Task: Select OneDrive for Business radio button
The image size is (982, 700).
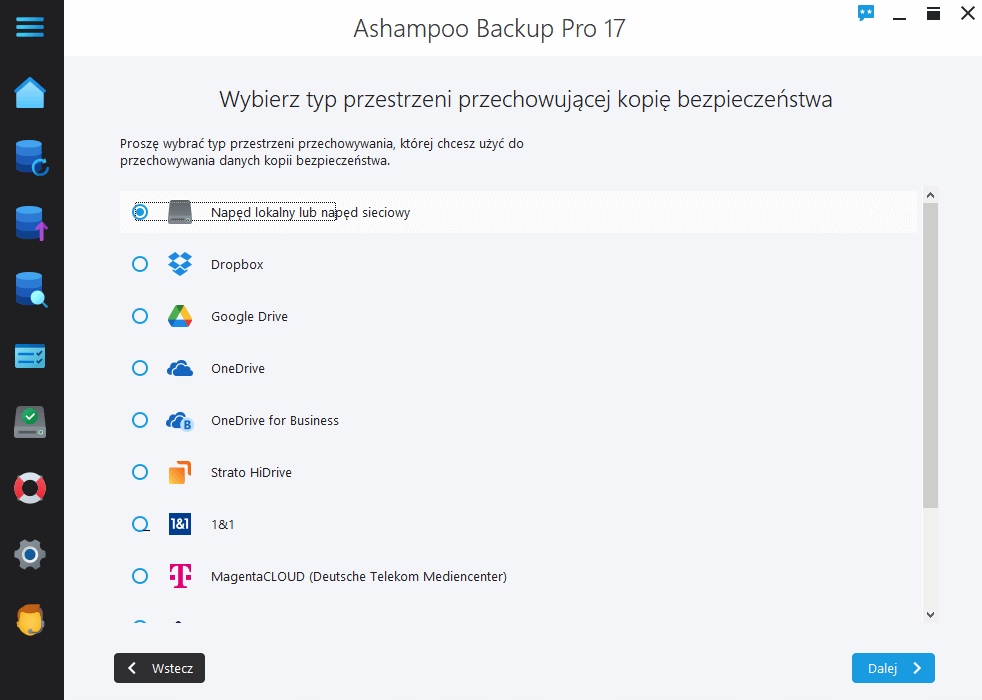Action: click(x=140, y=420)
